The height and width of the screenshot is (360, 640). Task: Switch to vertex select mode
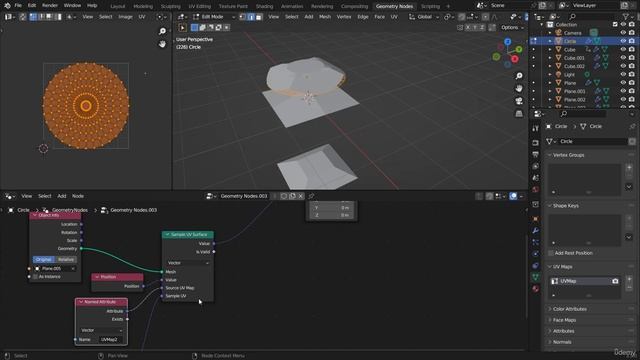(x=242, y=17)
